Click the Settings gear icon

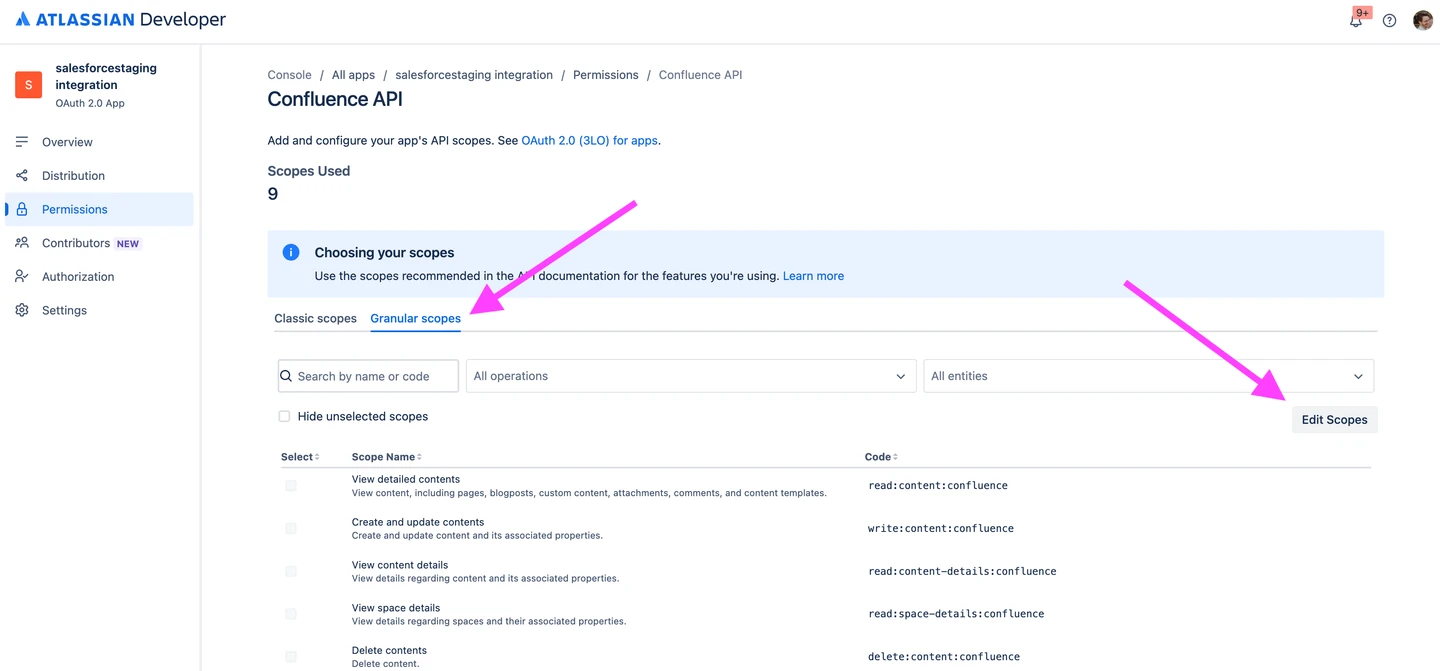coord(22,310)
